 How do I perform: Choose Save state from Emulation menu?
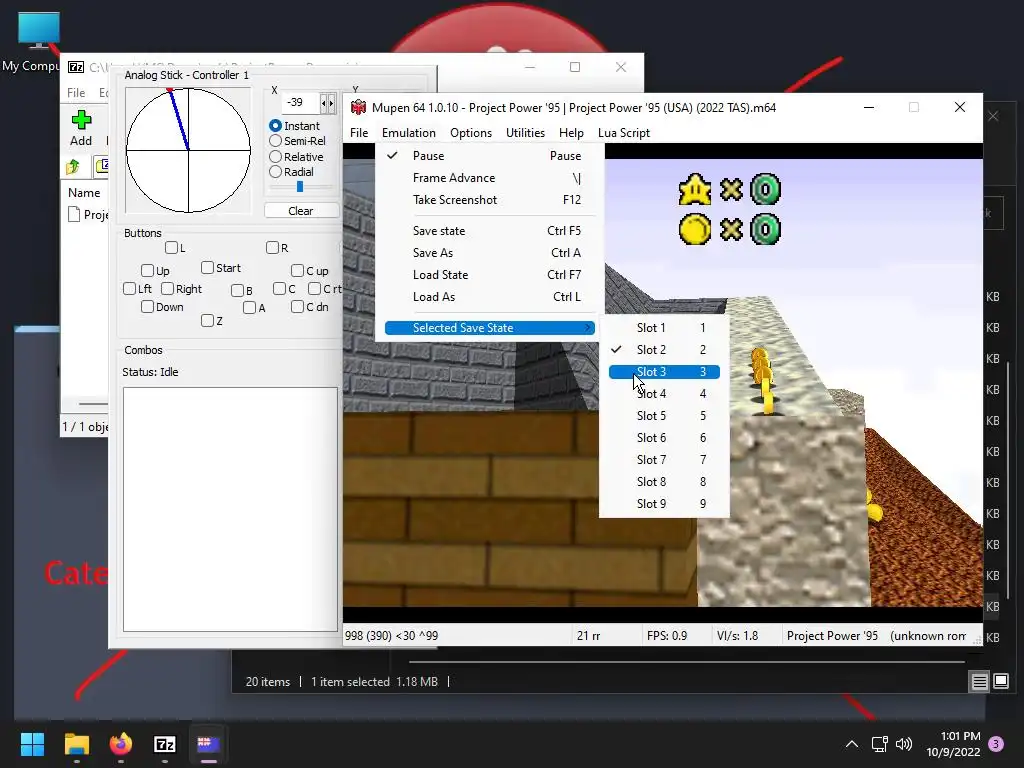(x=490, y=231)
